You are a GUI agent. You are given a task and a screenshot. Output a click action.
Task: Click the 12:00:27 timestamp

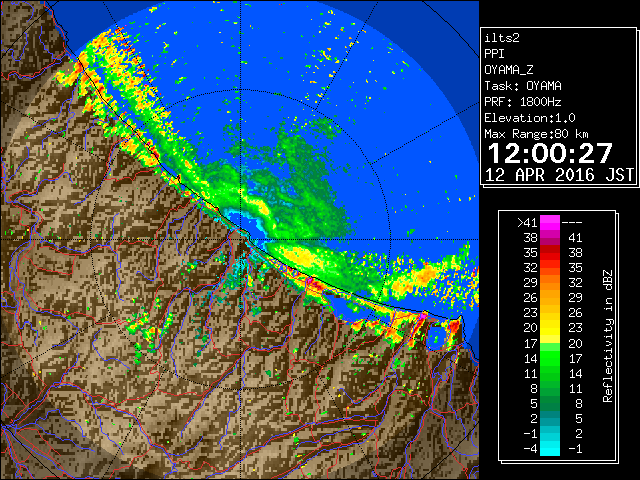tap(550, 153)
